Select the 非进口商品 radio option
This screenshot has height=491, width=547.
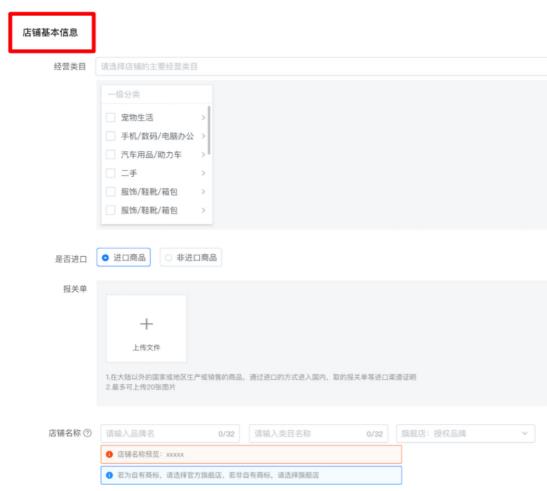point(191,258)
